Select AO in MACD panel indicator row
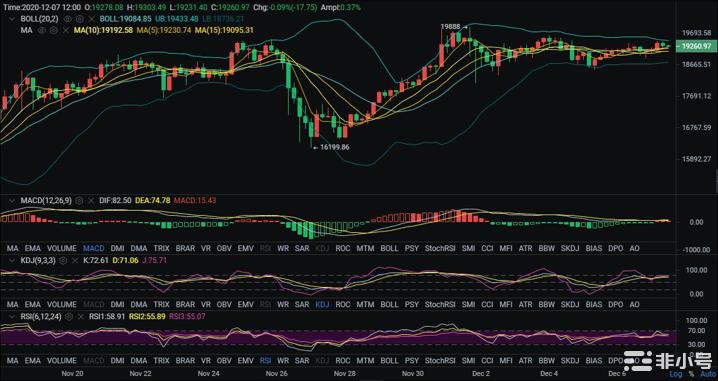Image resolution: width=718 pixels, height=381 pixels. [x=634, y=249]
